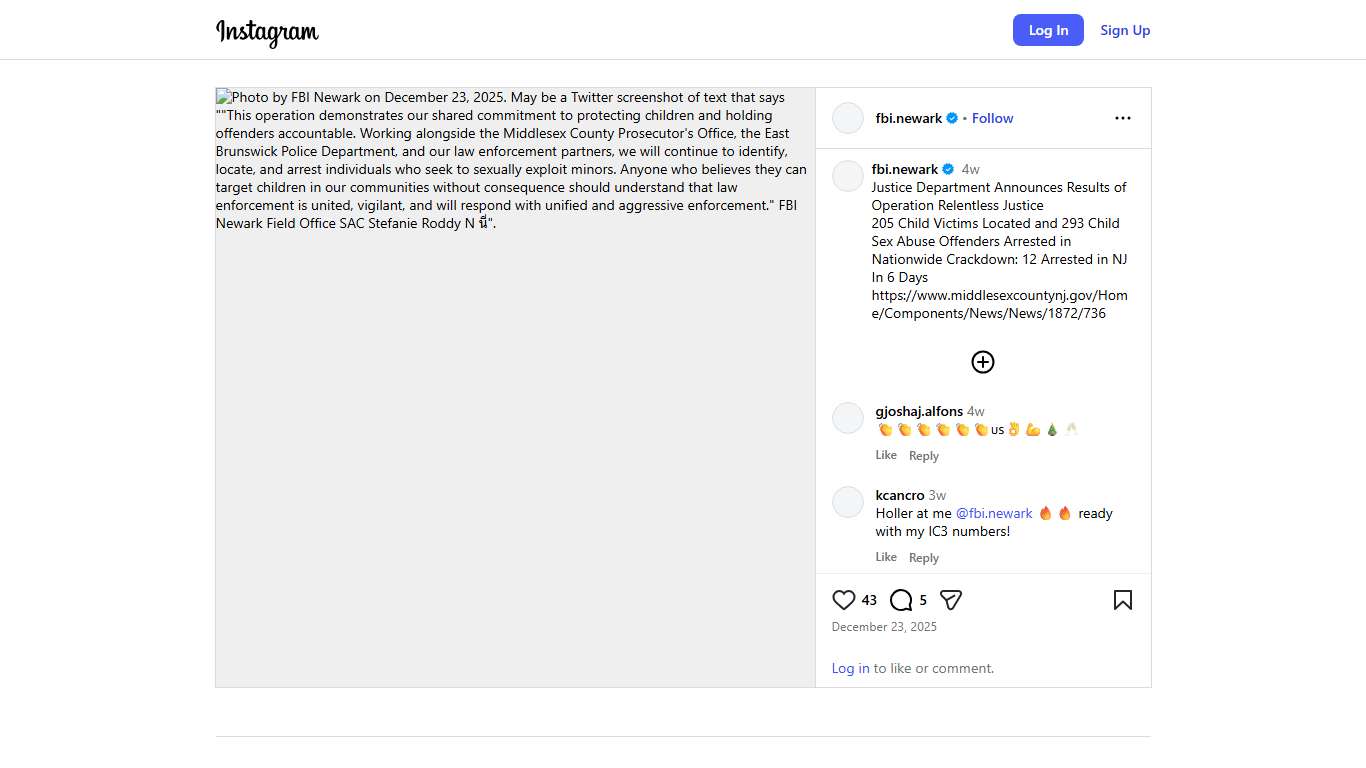Follow the fbi.newark account
1366x768 pixels.
992,118
